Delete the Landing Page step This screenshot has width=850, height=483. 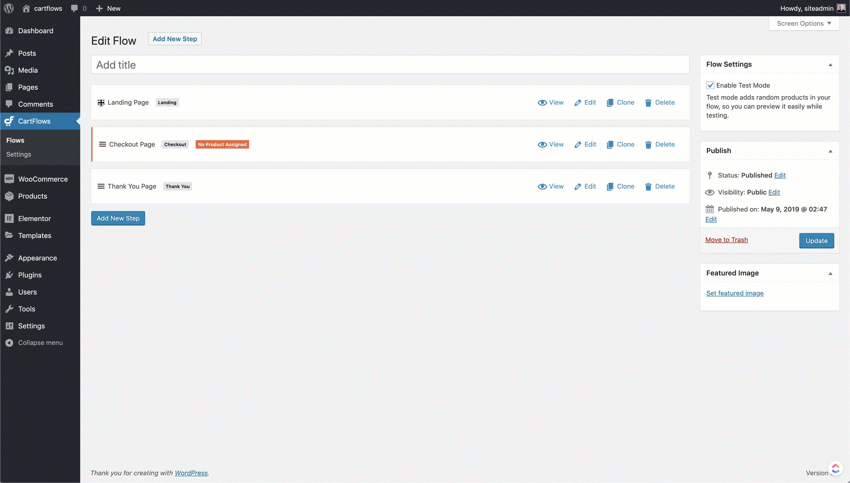click(660, 102)
